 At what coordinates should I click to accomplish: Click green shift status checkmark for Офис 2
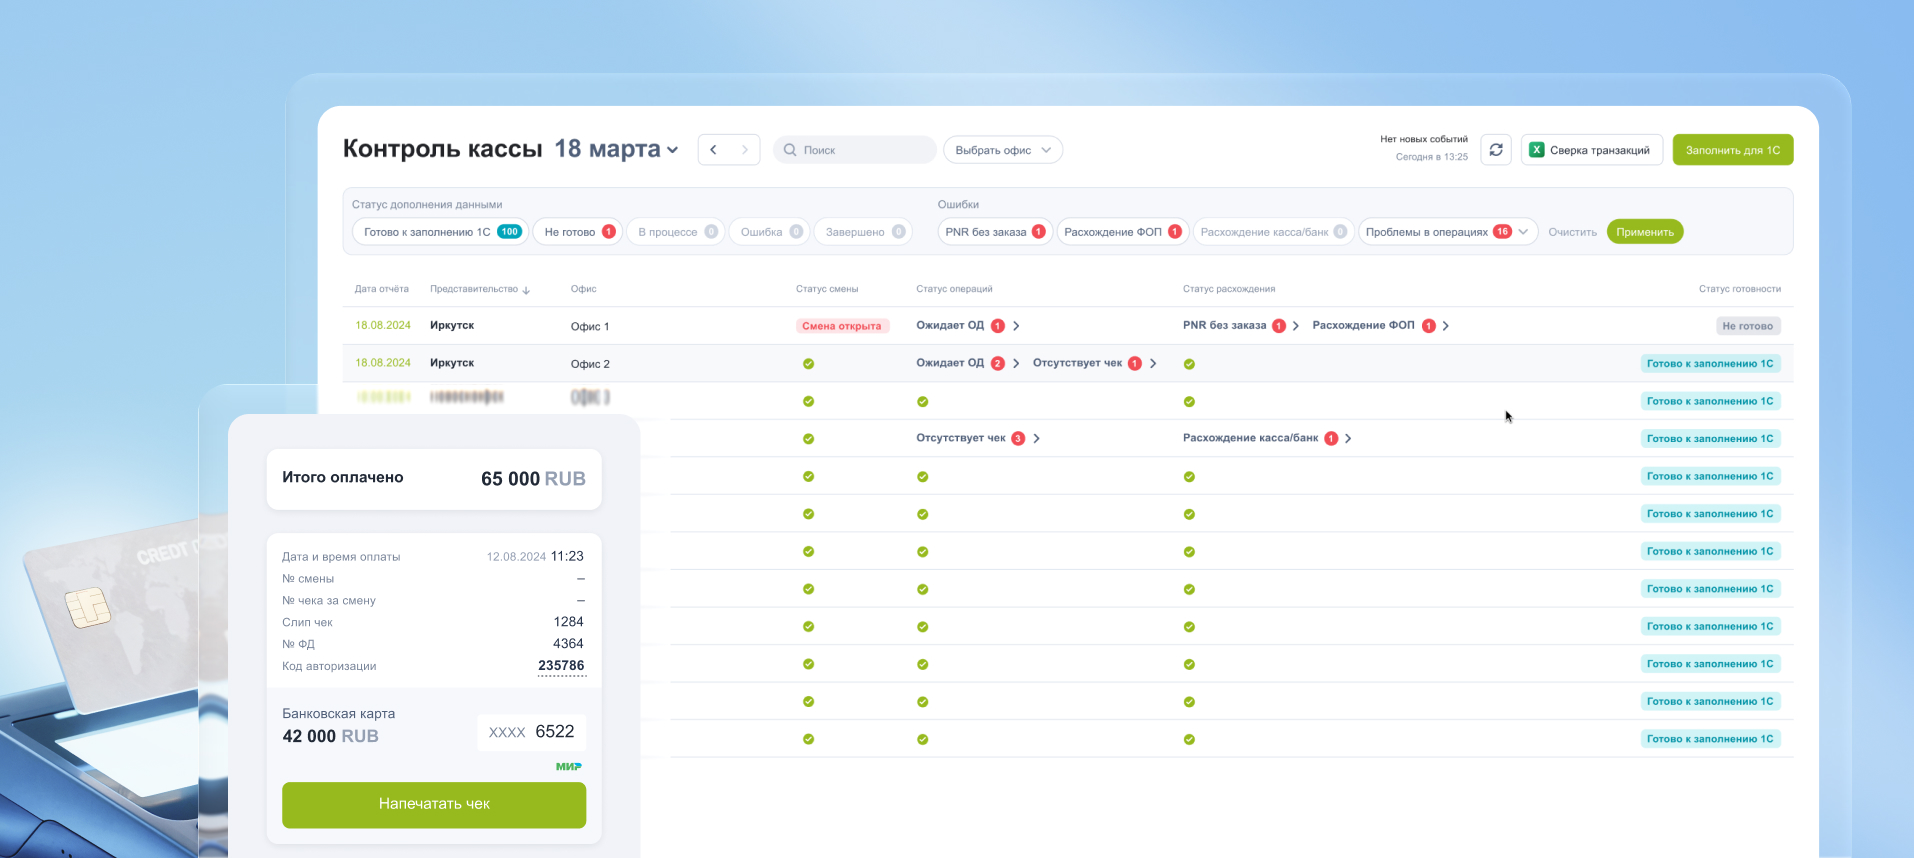tap(808, 364)
